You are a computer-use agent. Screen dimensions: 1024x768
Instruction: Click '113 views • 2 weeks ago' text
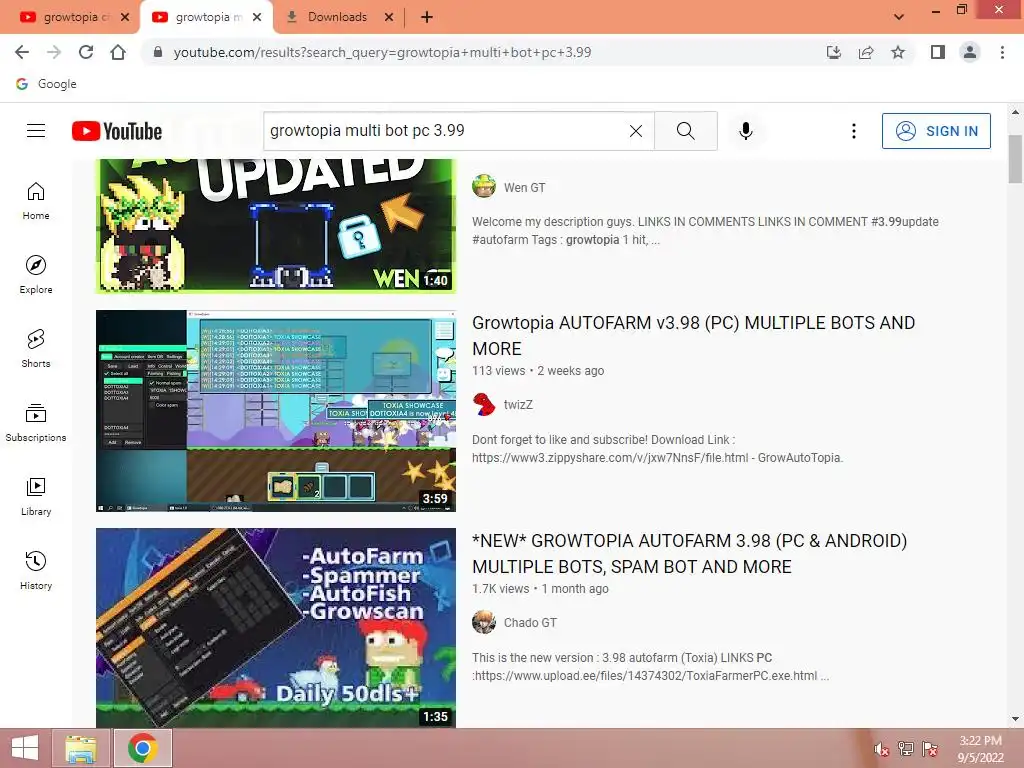[538, 371]
